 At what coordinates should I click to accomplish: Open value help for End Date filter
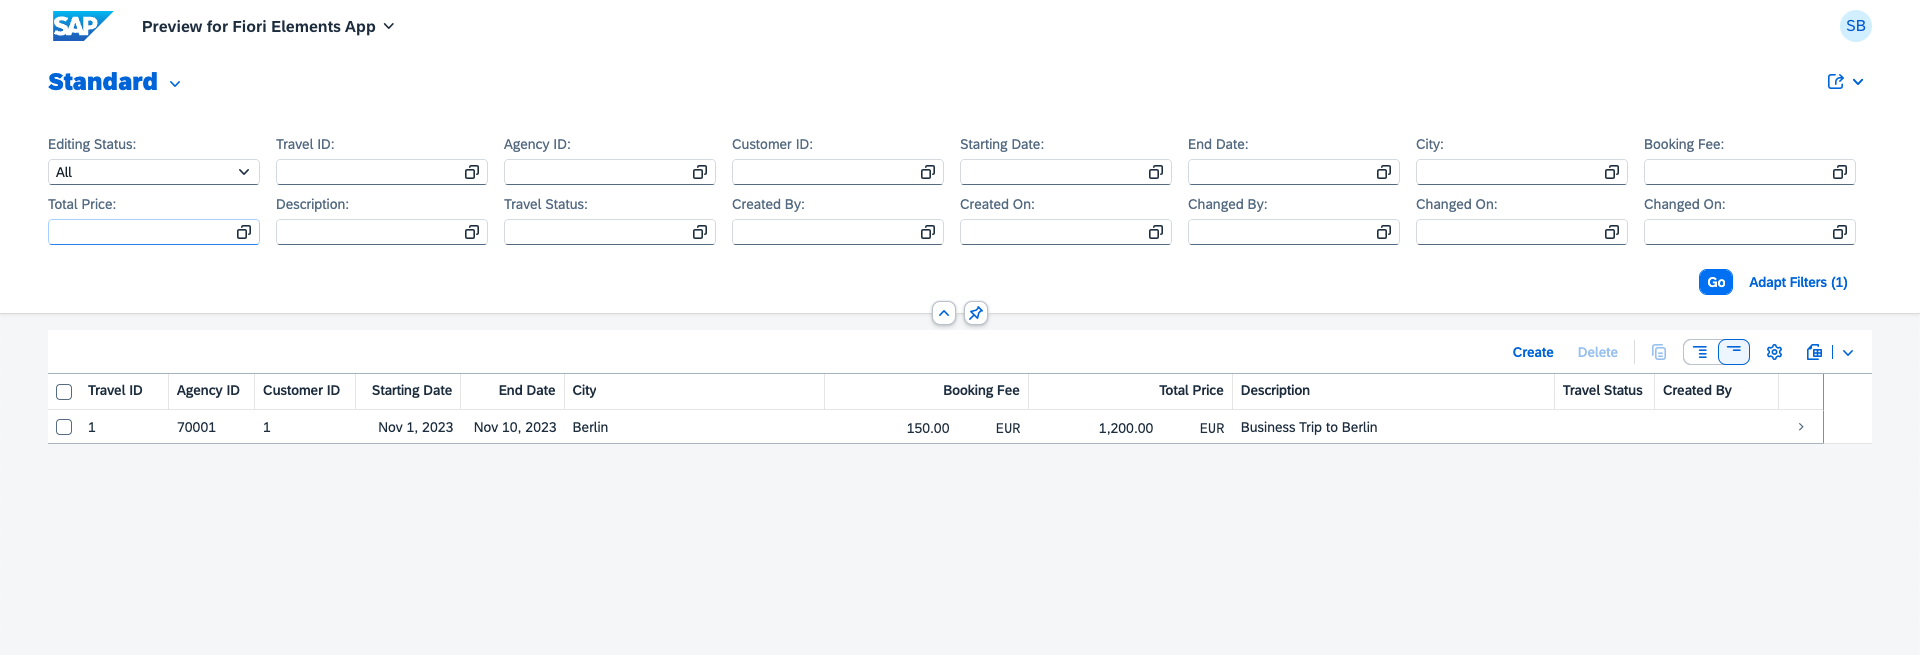[1384, 173]
